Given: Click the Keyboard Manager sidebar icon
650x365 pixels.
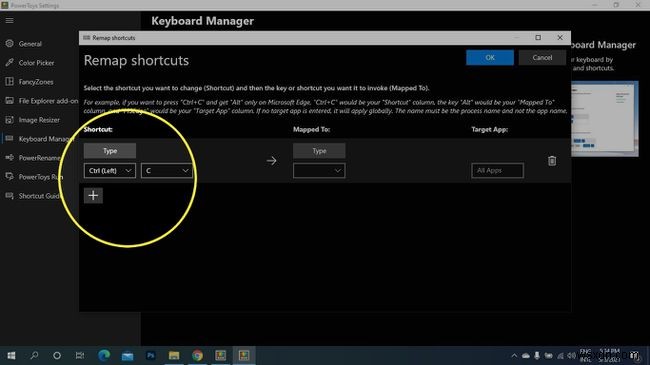Looking at the screenshot, I should (10, 138).
